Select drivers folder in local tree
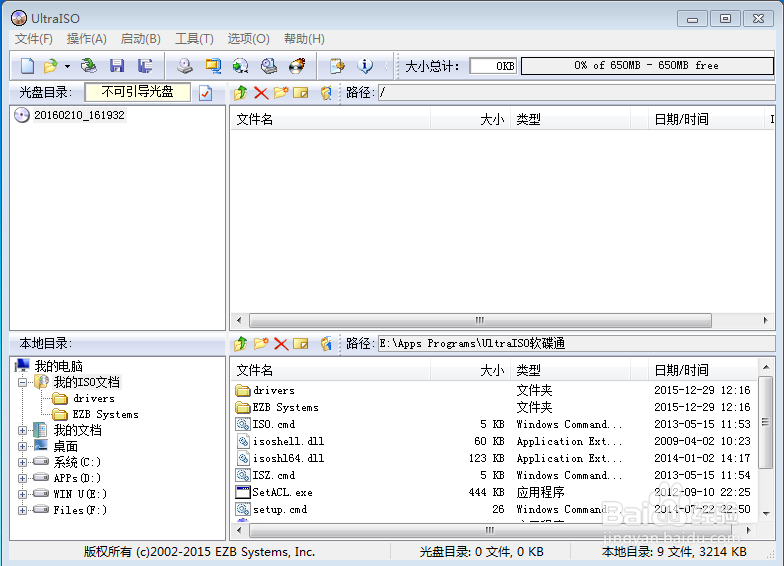 [94, 398]
